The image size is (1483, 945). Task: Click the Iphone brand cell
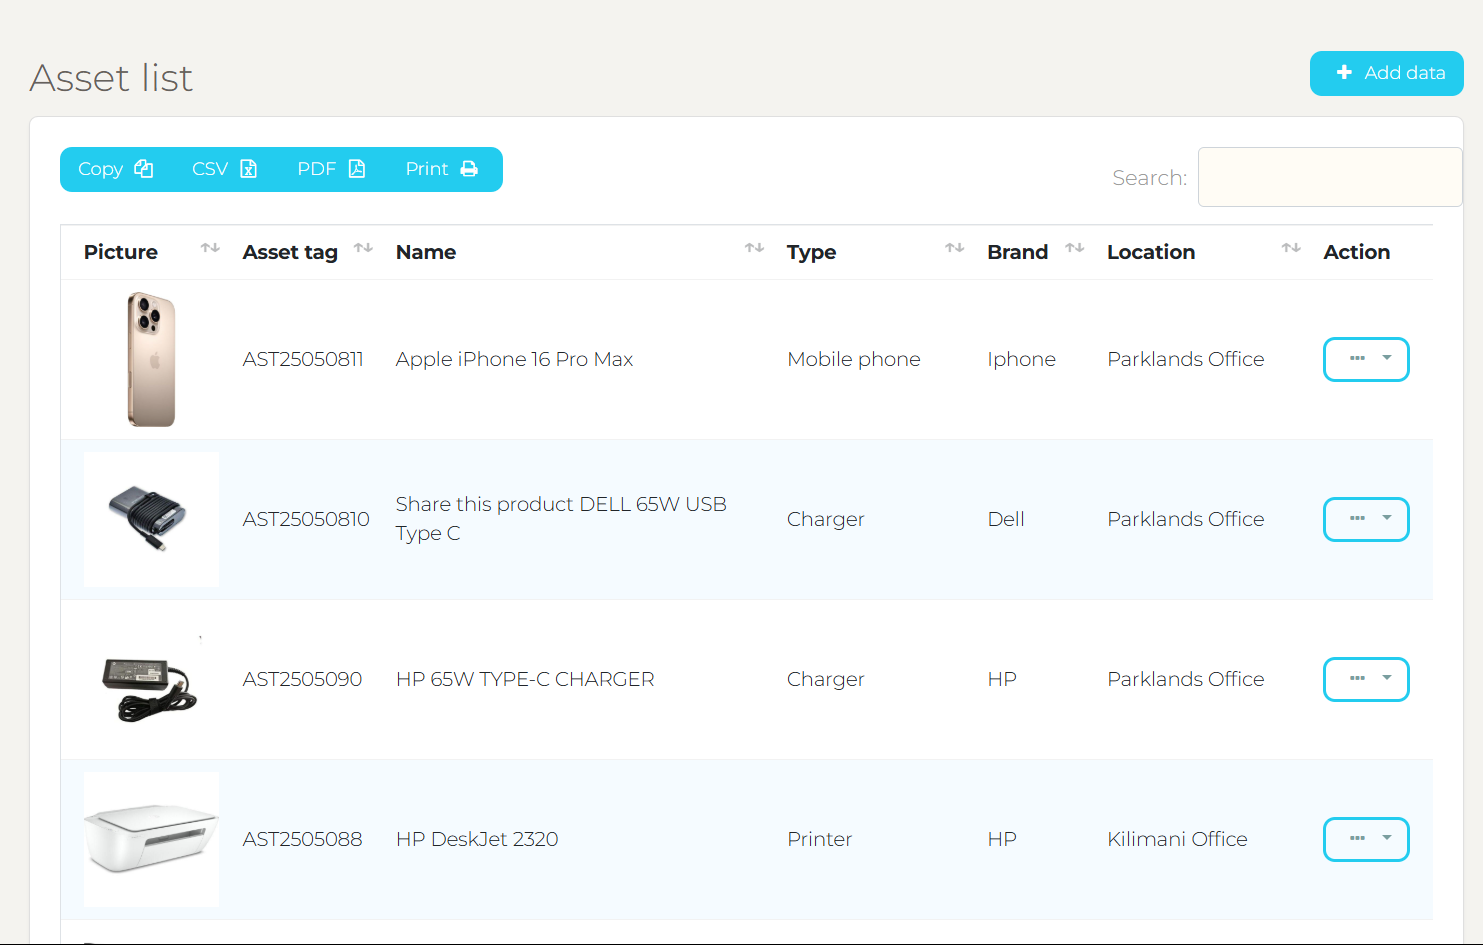pyautogui.click(x=1021, y=359)
